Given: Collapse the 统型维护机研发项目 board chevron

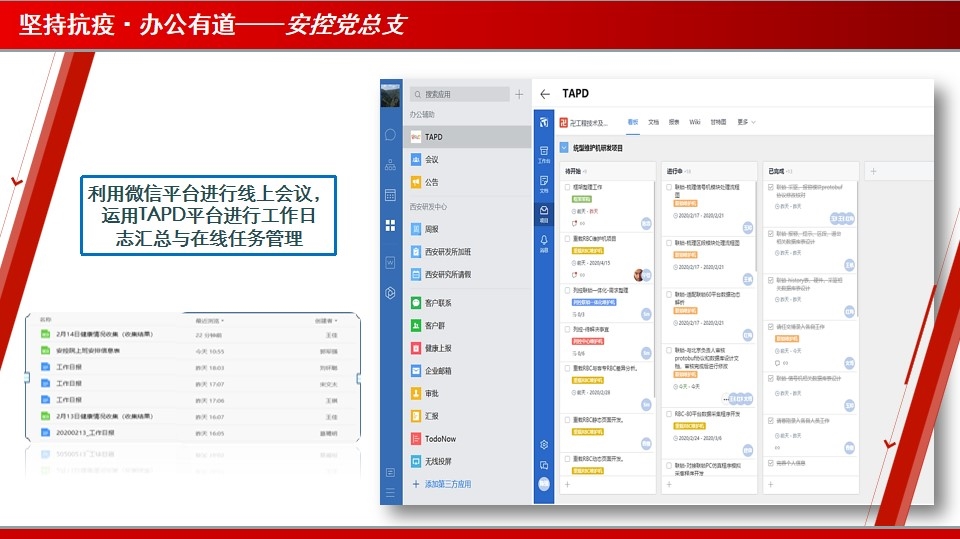Looking at the screenshot, I should point(564,148).
